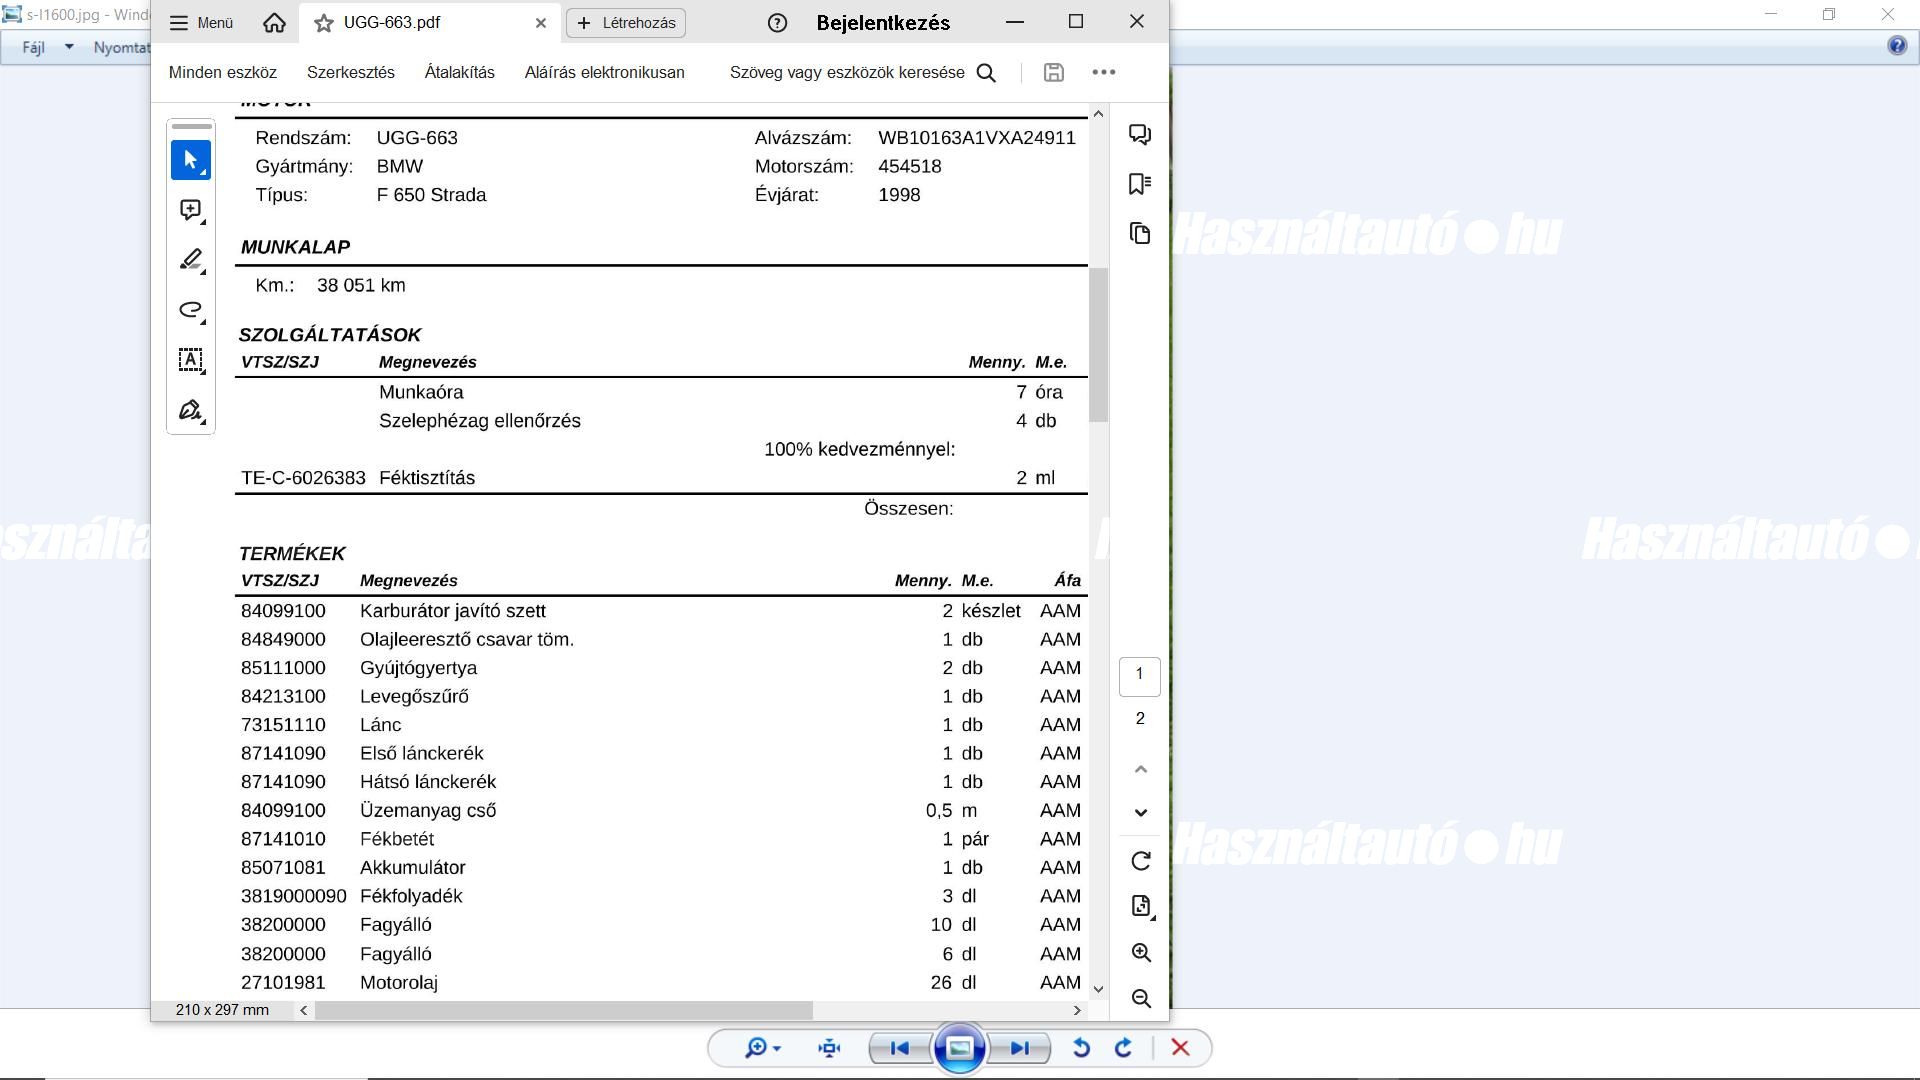Open the Minden eszköz tools menu

[223, 72]
